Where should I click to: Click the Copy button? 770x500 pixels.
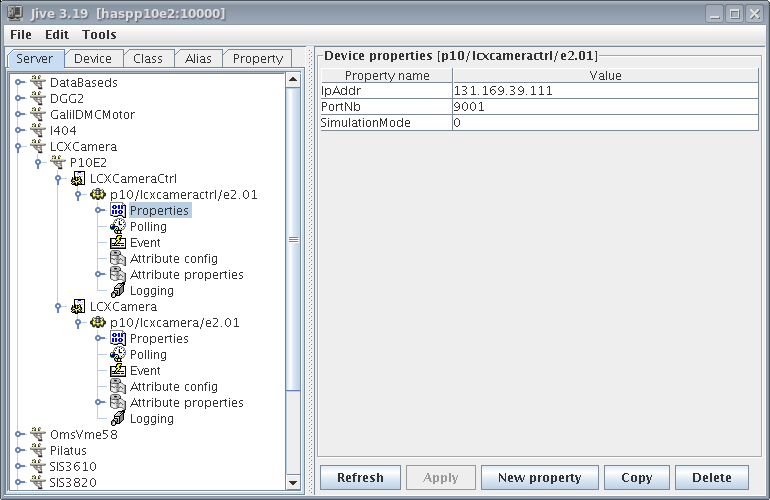(x=637, y=477)
